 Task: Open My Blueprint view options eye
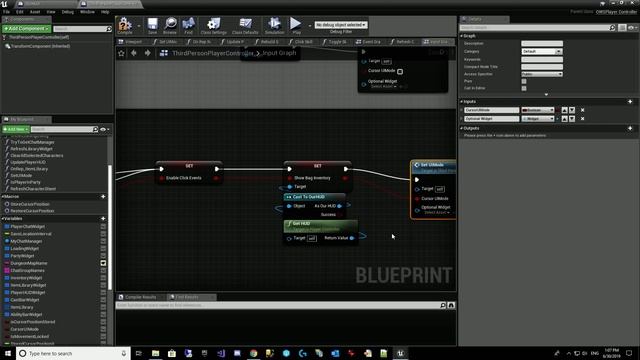click(x=104, y=129)
